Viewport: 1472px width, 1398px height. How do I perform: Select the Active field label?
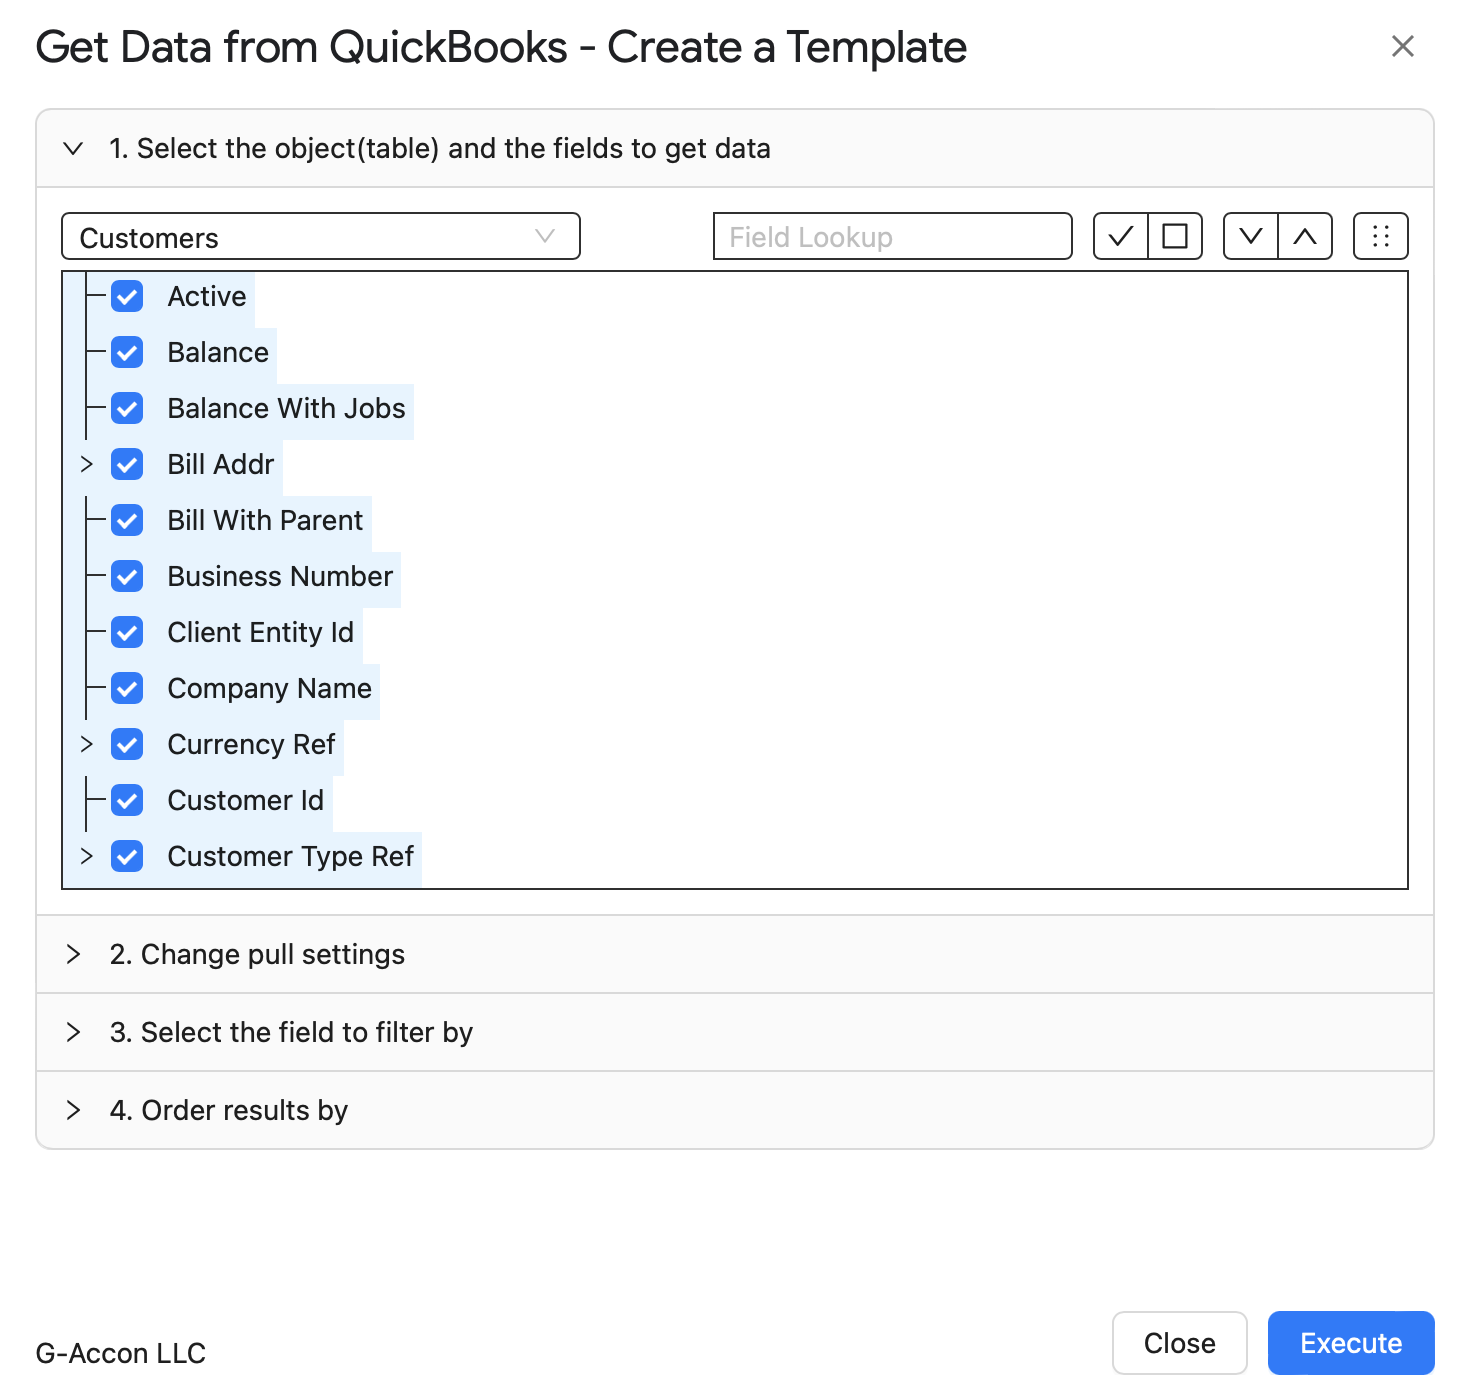pyautogui.click(x=207, y=296)
